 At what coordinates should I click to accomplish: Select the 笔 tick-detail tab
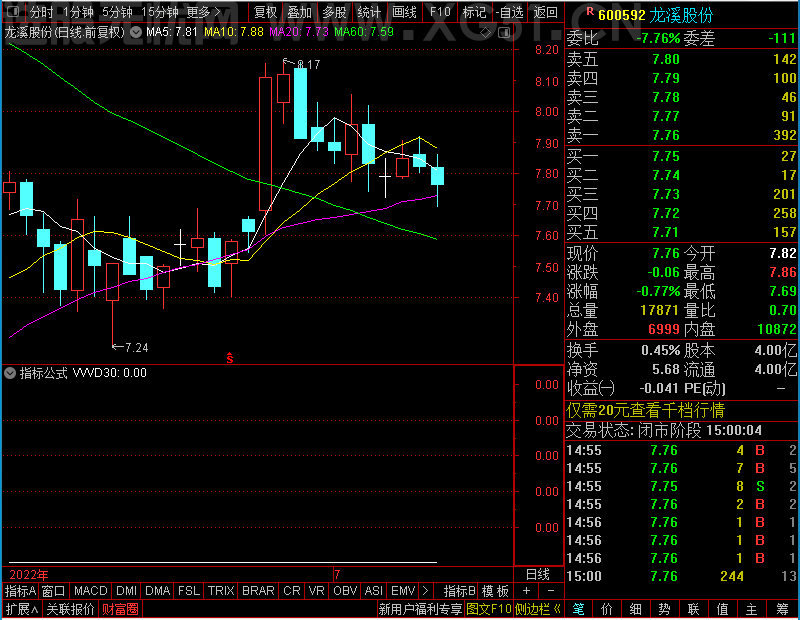(x=578, y=609)
